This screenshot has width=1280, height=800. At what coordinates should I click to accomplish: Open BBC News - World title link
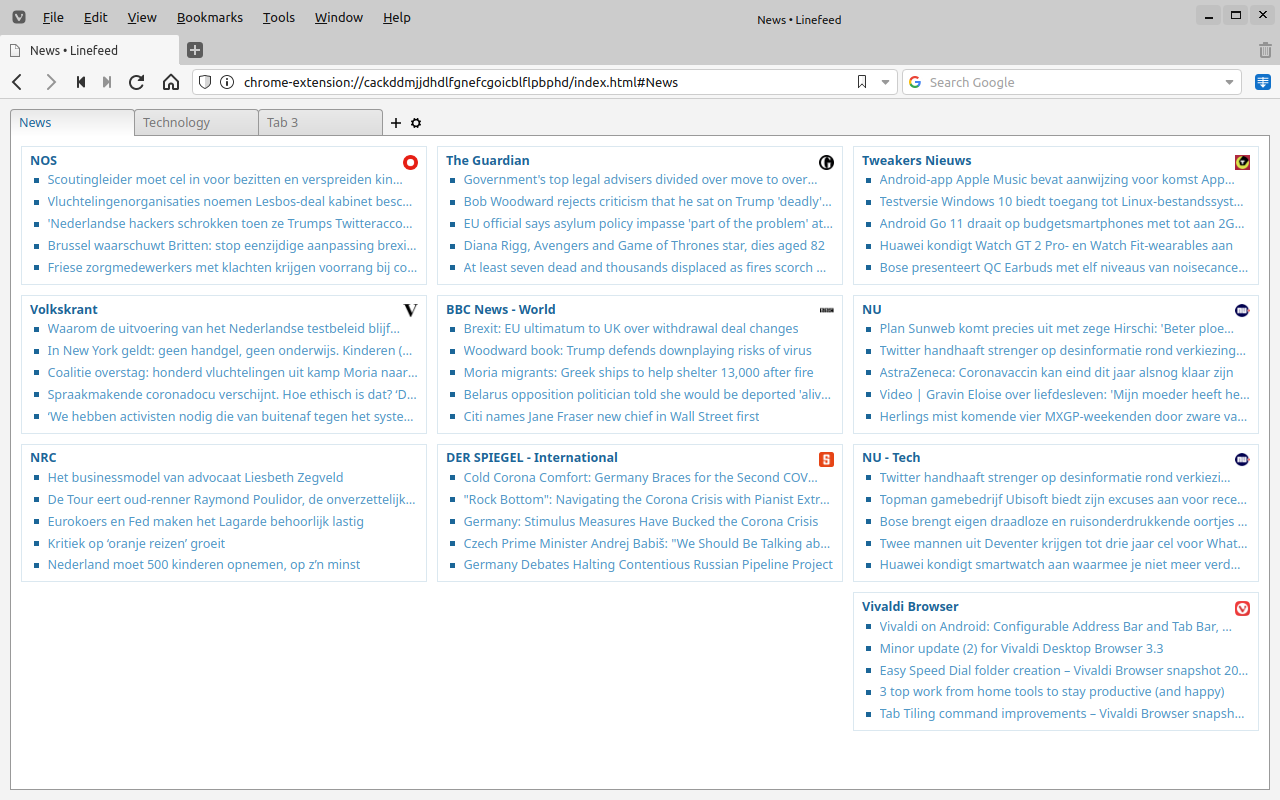pyautogui.click(x=501, y=309)
